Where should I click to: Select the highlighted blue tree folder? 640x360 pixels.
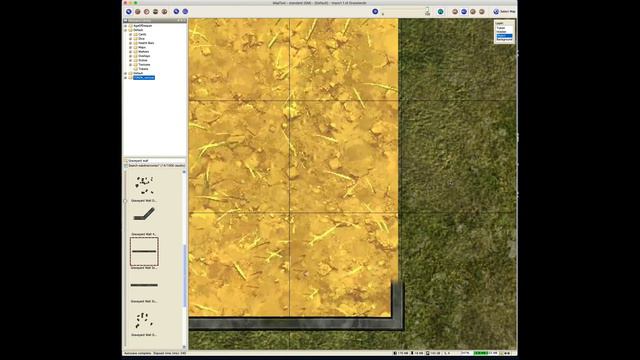(144, 78)
